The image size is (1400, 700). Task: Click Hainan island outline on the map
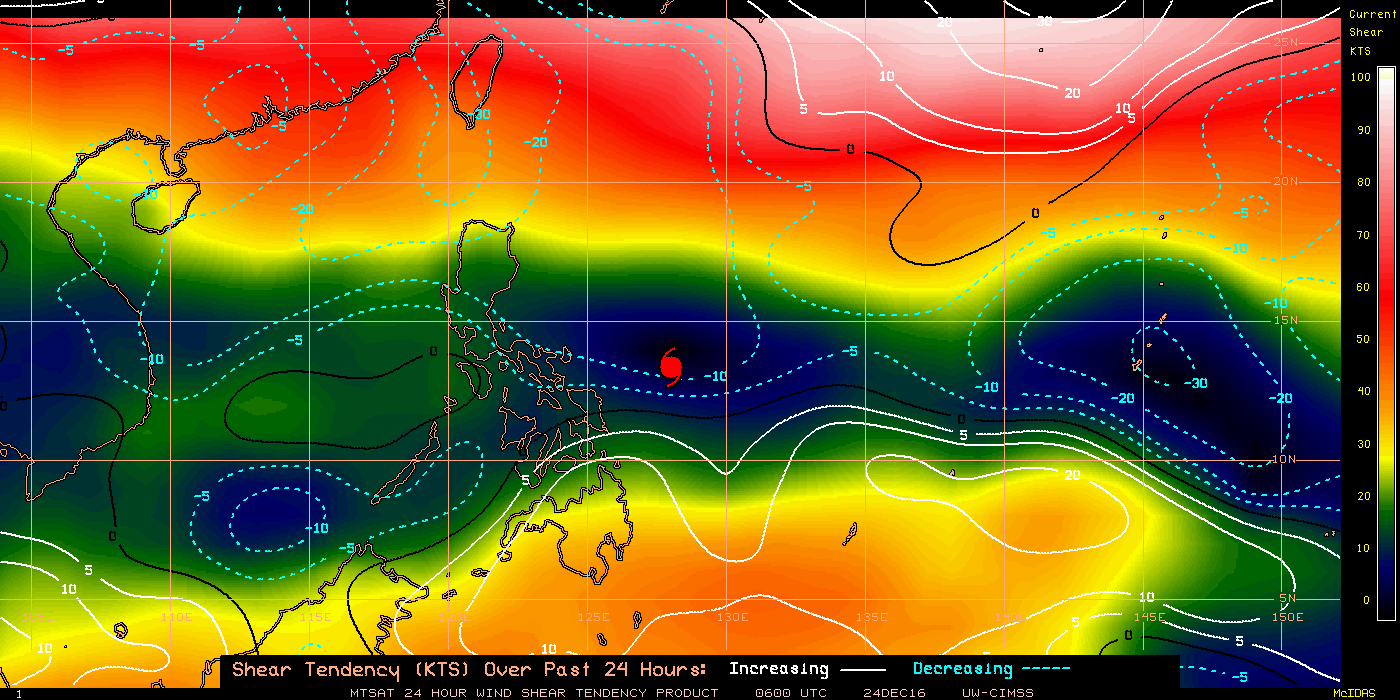165,204
